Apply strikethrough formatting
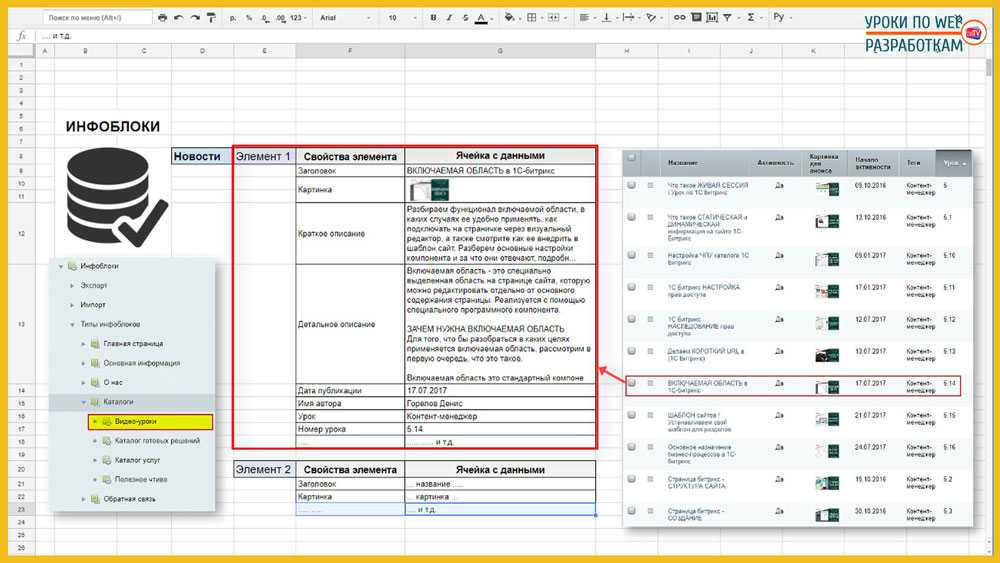The width and height of the screenshot is (1000, 563). pyautogui.click(x=465, y=18)
